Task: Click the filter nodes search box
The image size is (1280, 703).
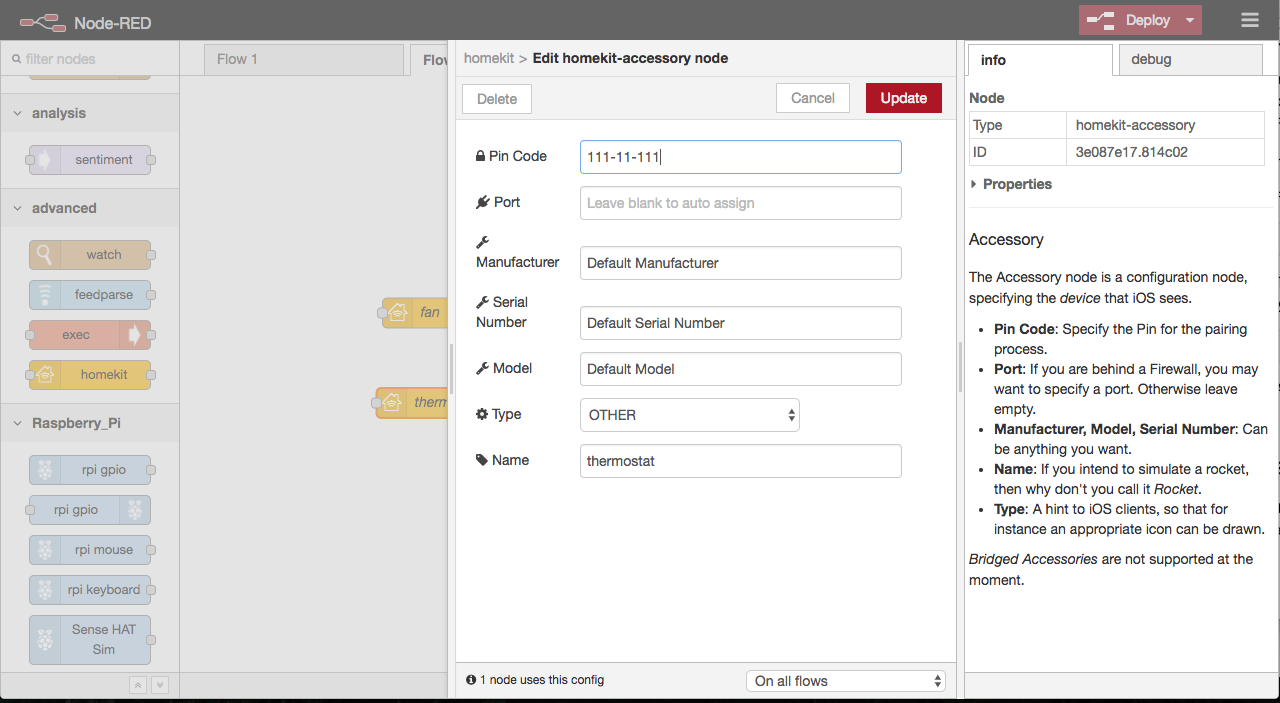Action: (89, 59)
